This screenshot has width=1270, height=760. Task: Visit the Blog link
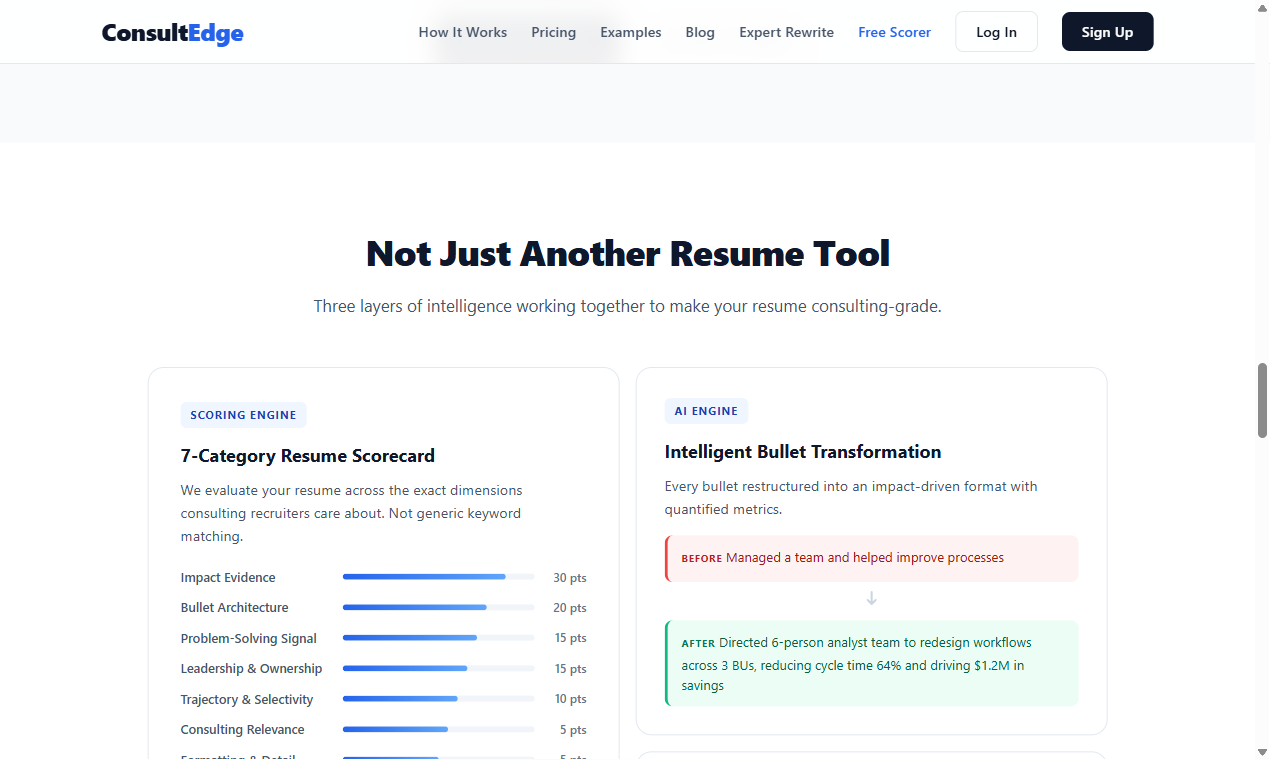pyautogui.click(x=700, y=32)
